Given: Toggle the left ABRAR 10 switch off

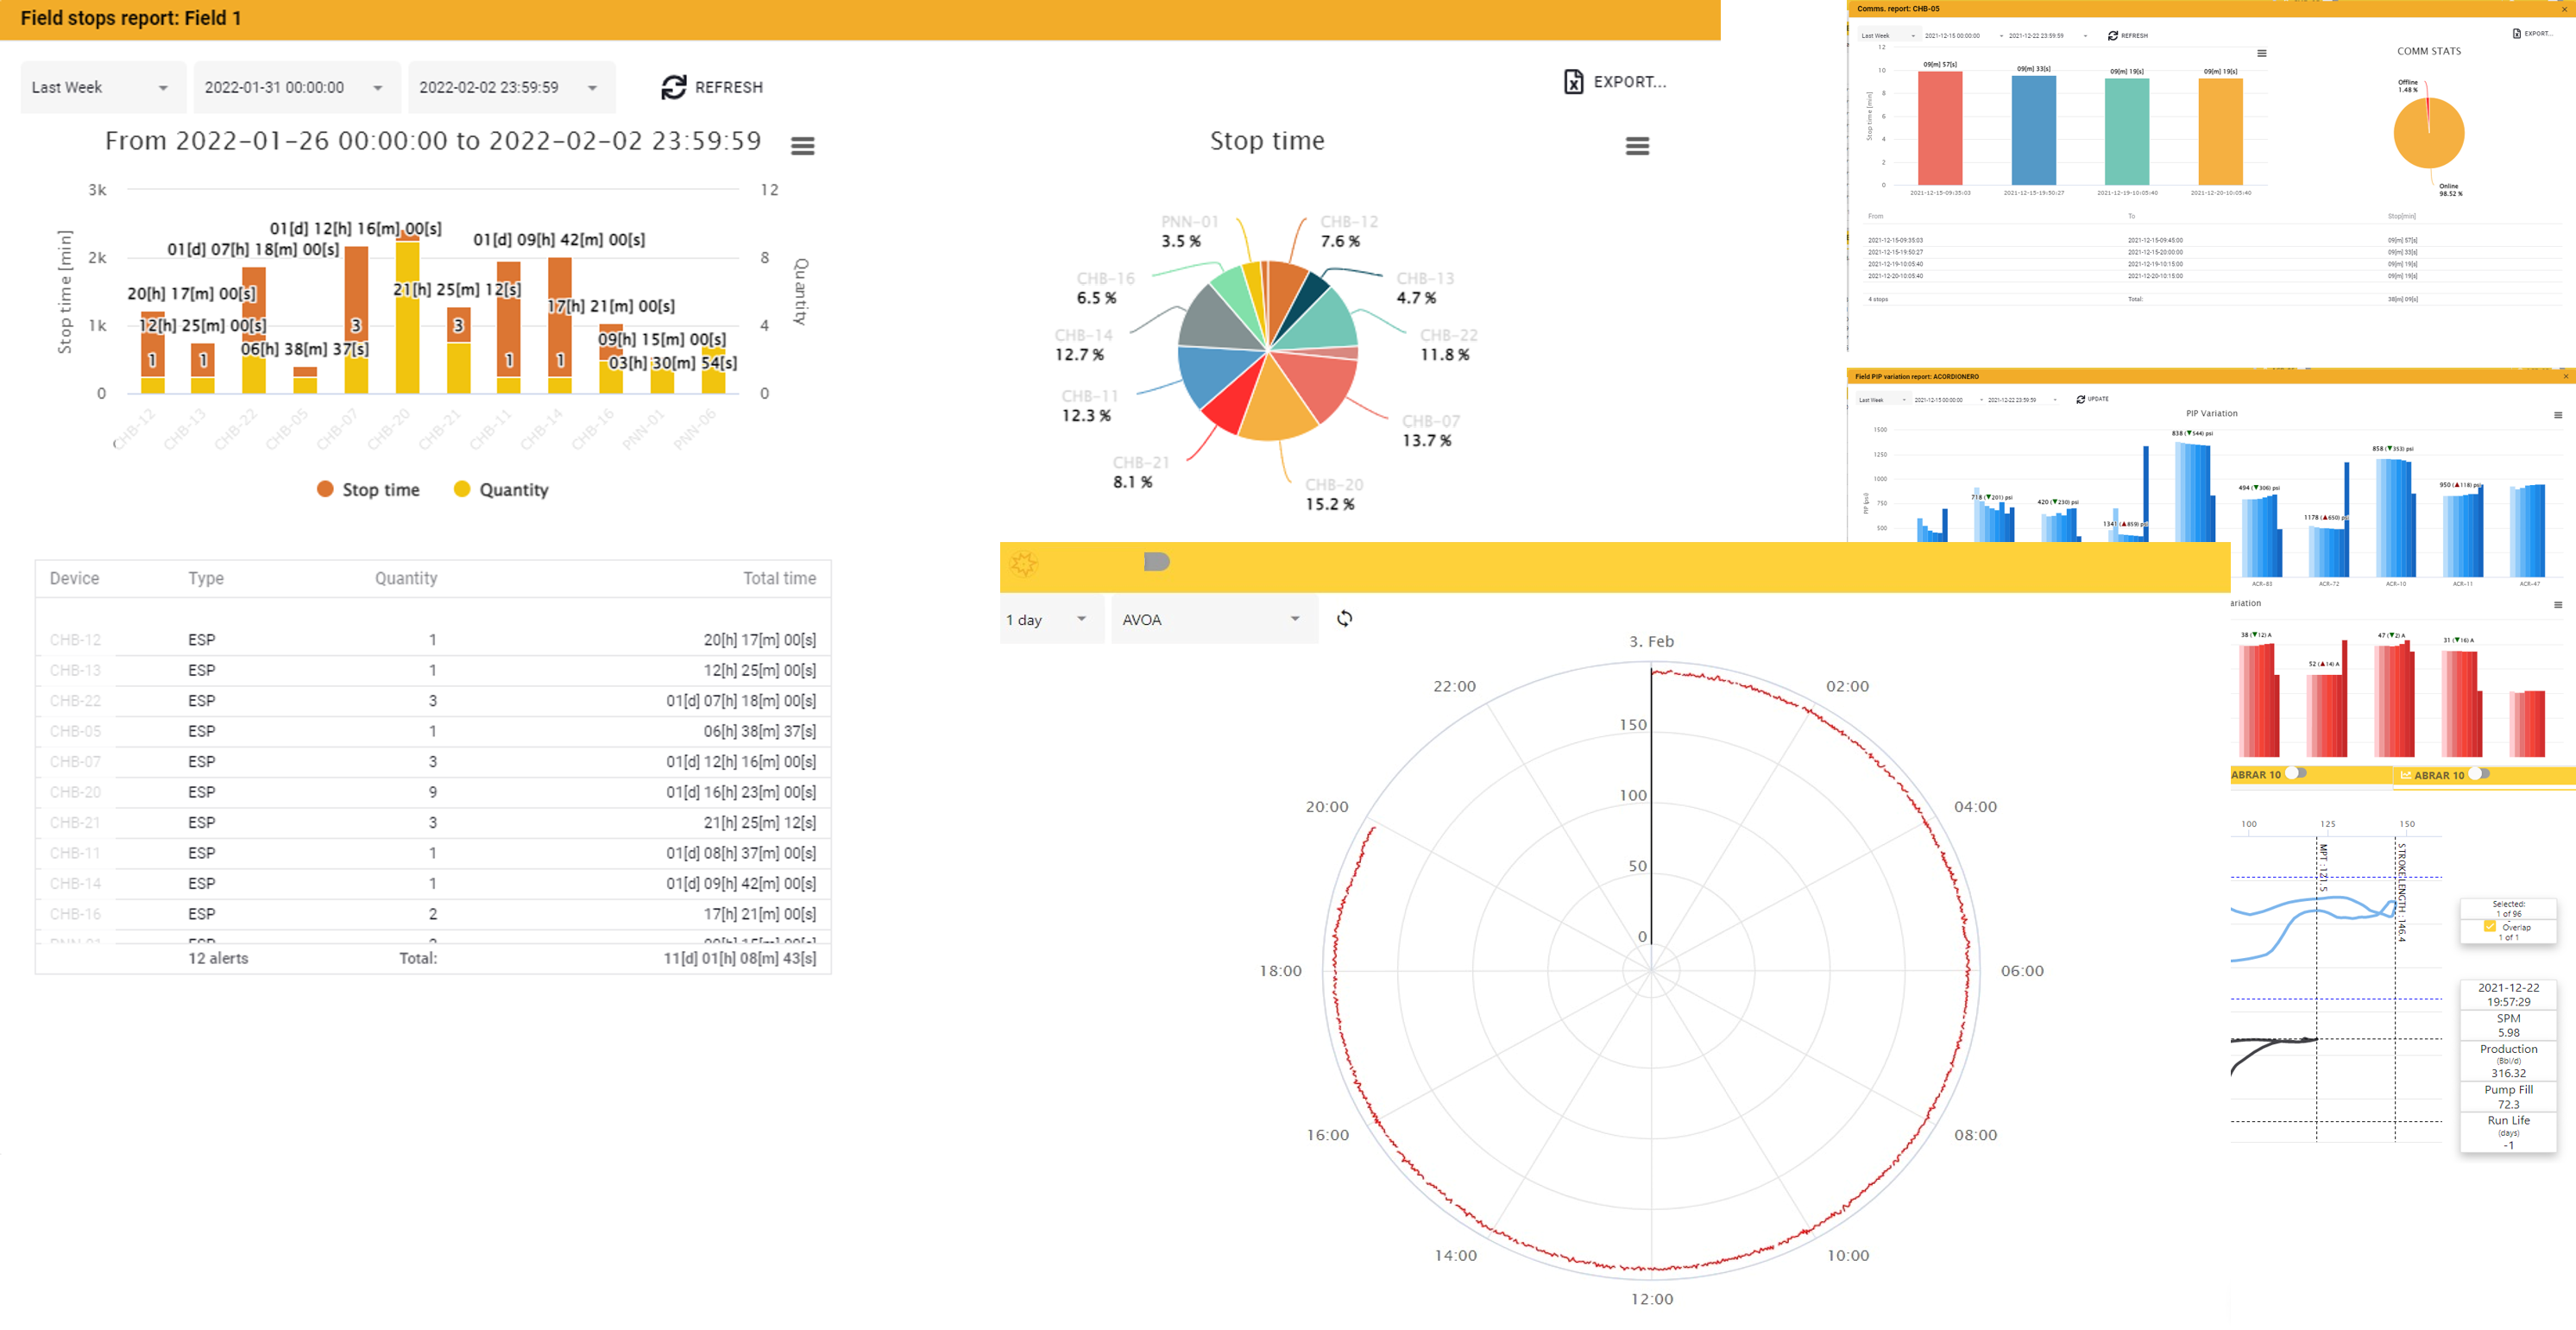Looking at the screenshot, I should coord(2298,774).
